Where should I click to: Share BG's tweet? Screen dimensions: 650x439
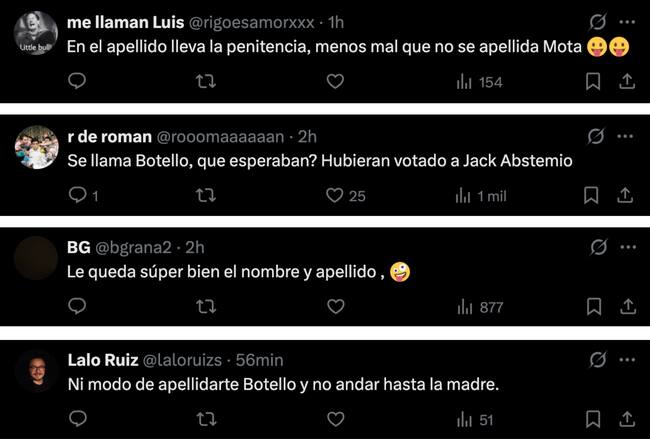point(627,308)
